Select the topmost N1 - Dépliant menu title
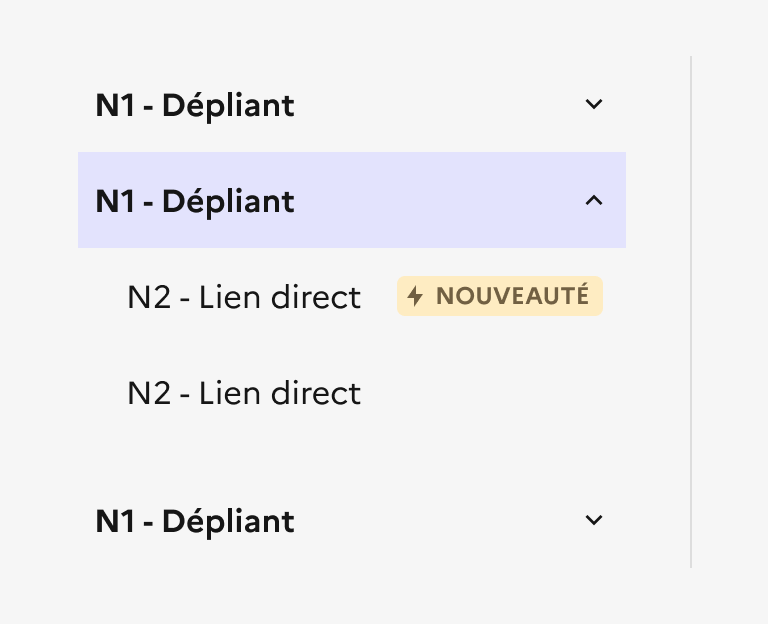Viewport: 768px width, 624px height. (195, 105)
